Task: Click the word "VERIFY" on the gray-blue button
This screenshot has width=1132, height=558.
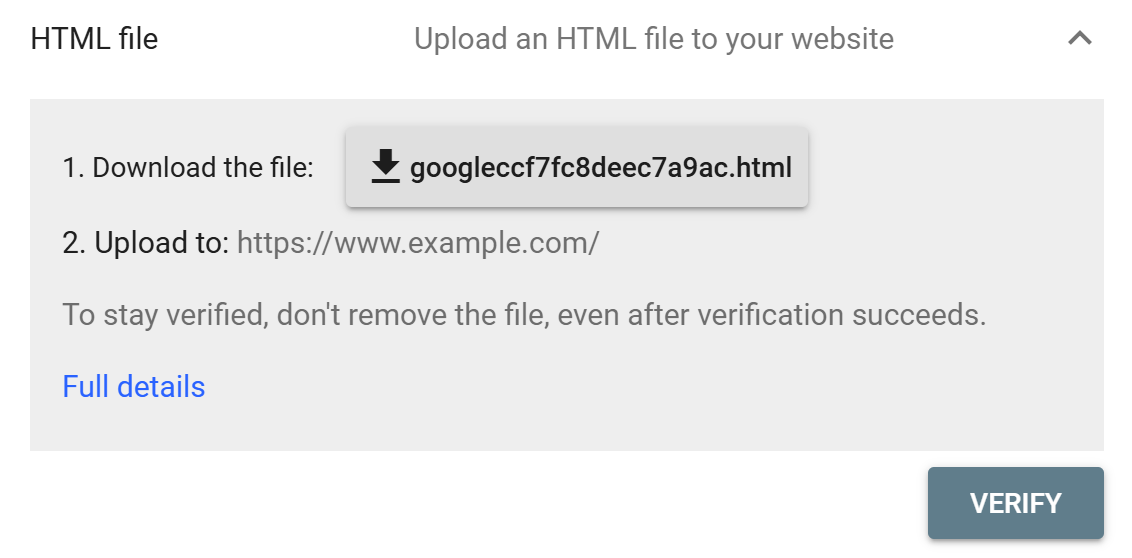Action: [x=1015, y=503]
